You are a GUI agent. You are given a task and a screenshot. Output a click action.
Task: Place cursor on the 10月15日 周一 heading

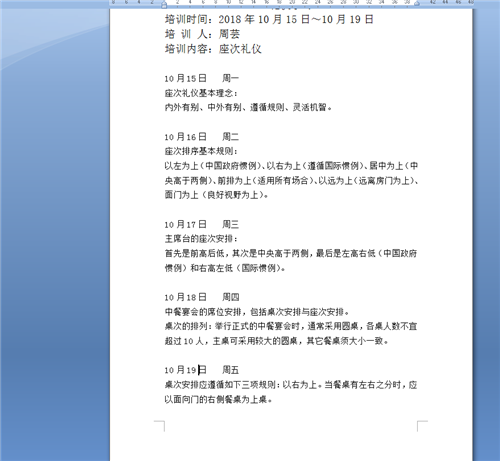tap(202, 78)
